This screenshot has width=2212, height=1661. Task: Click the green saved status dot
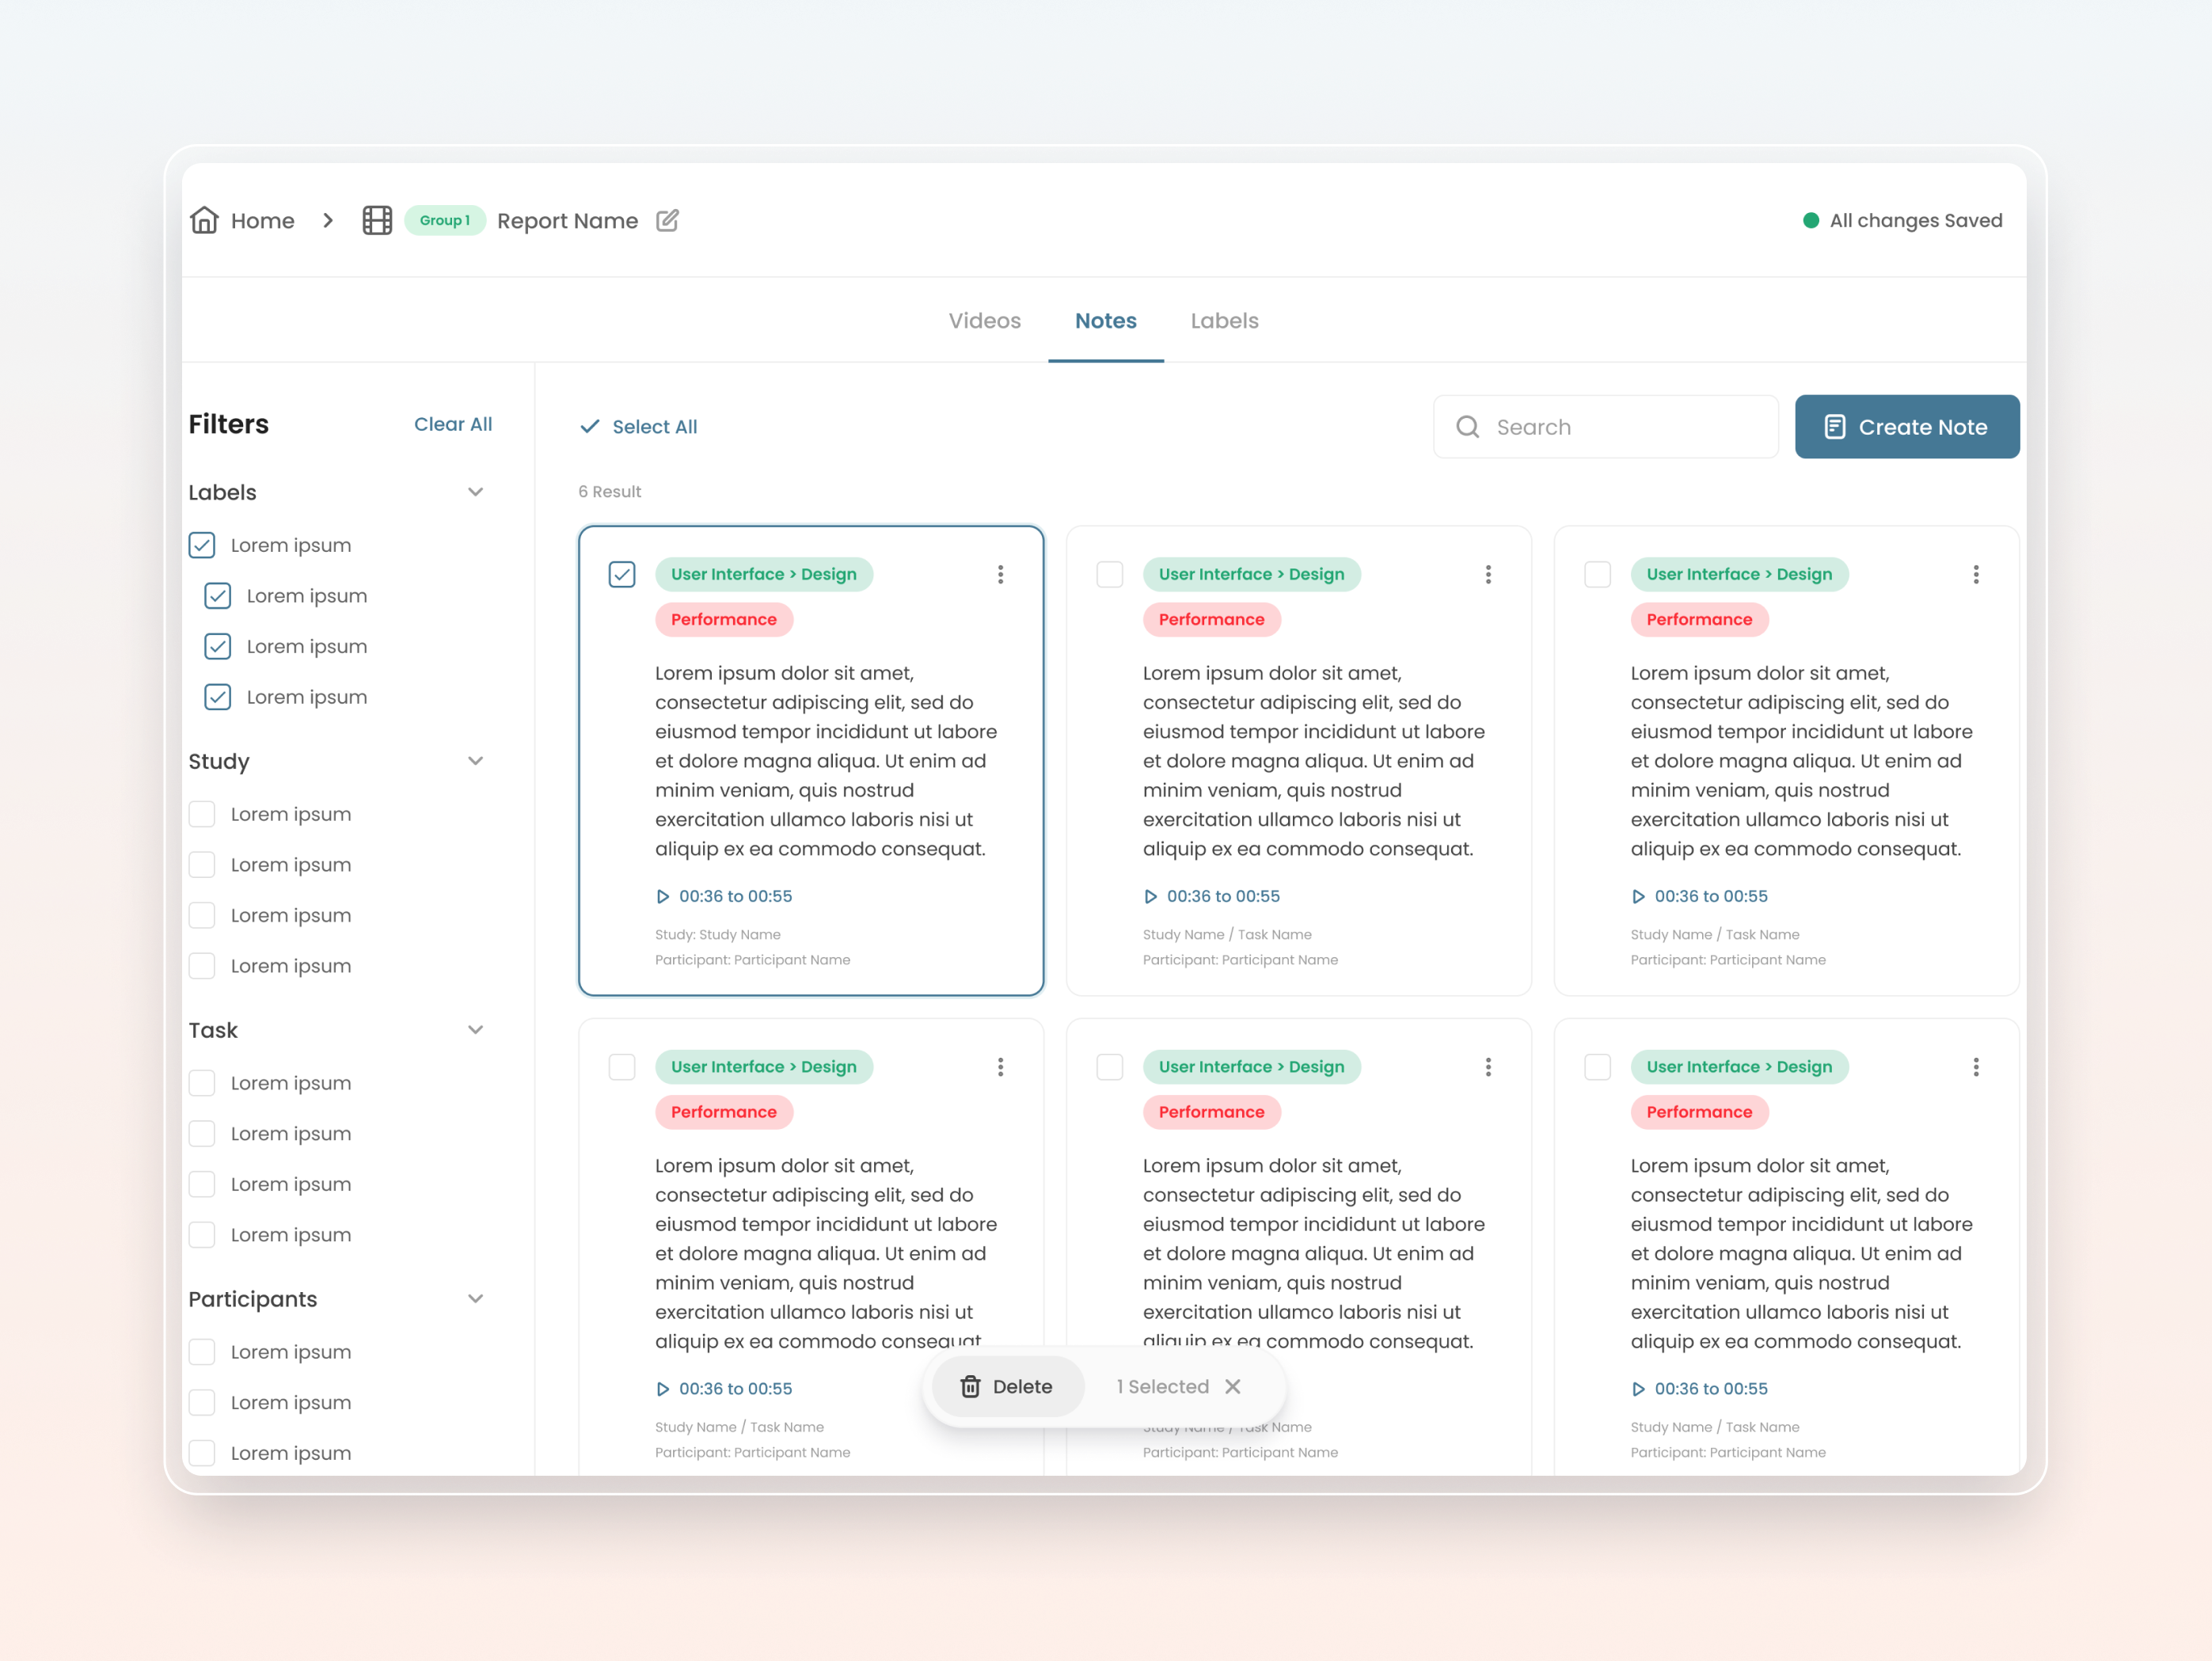pos(1810,220)
